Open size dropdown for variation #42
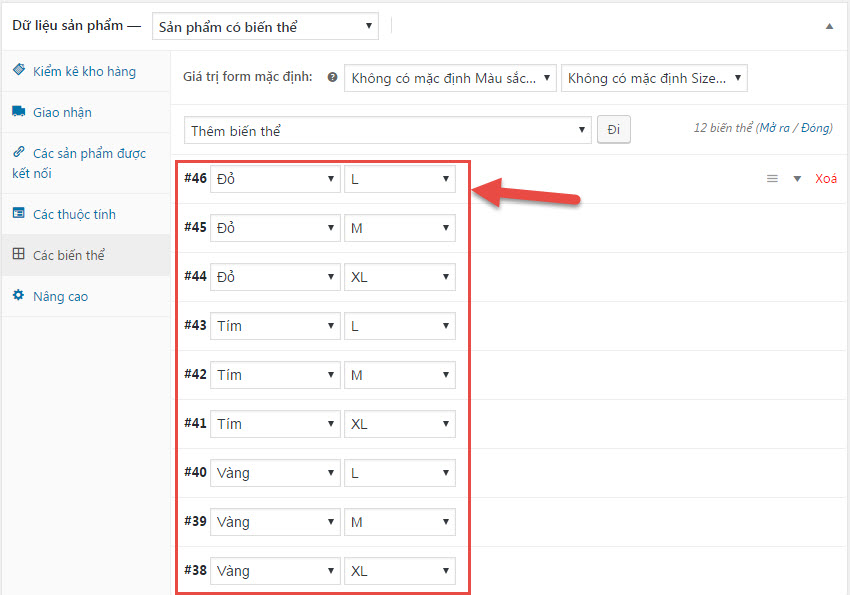 coord(400,375)
